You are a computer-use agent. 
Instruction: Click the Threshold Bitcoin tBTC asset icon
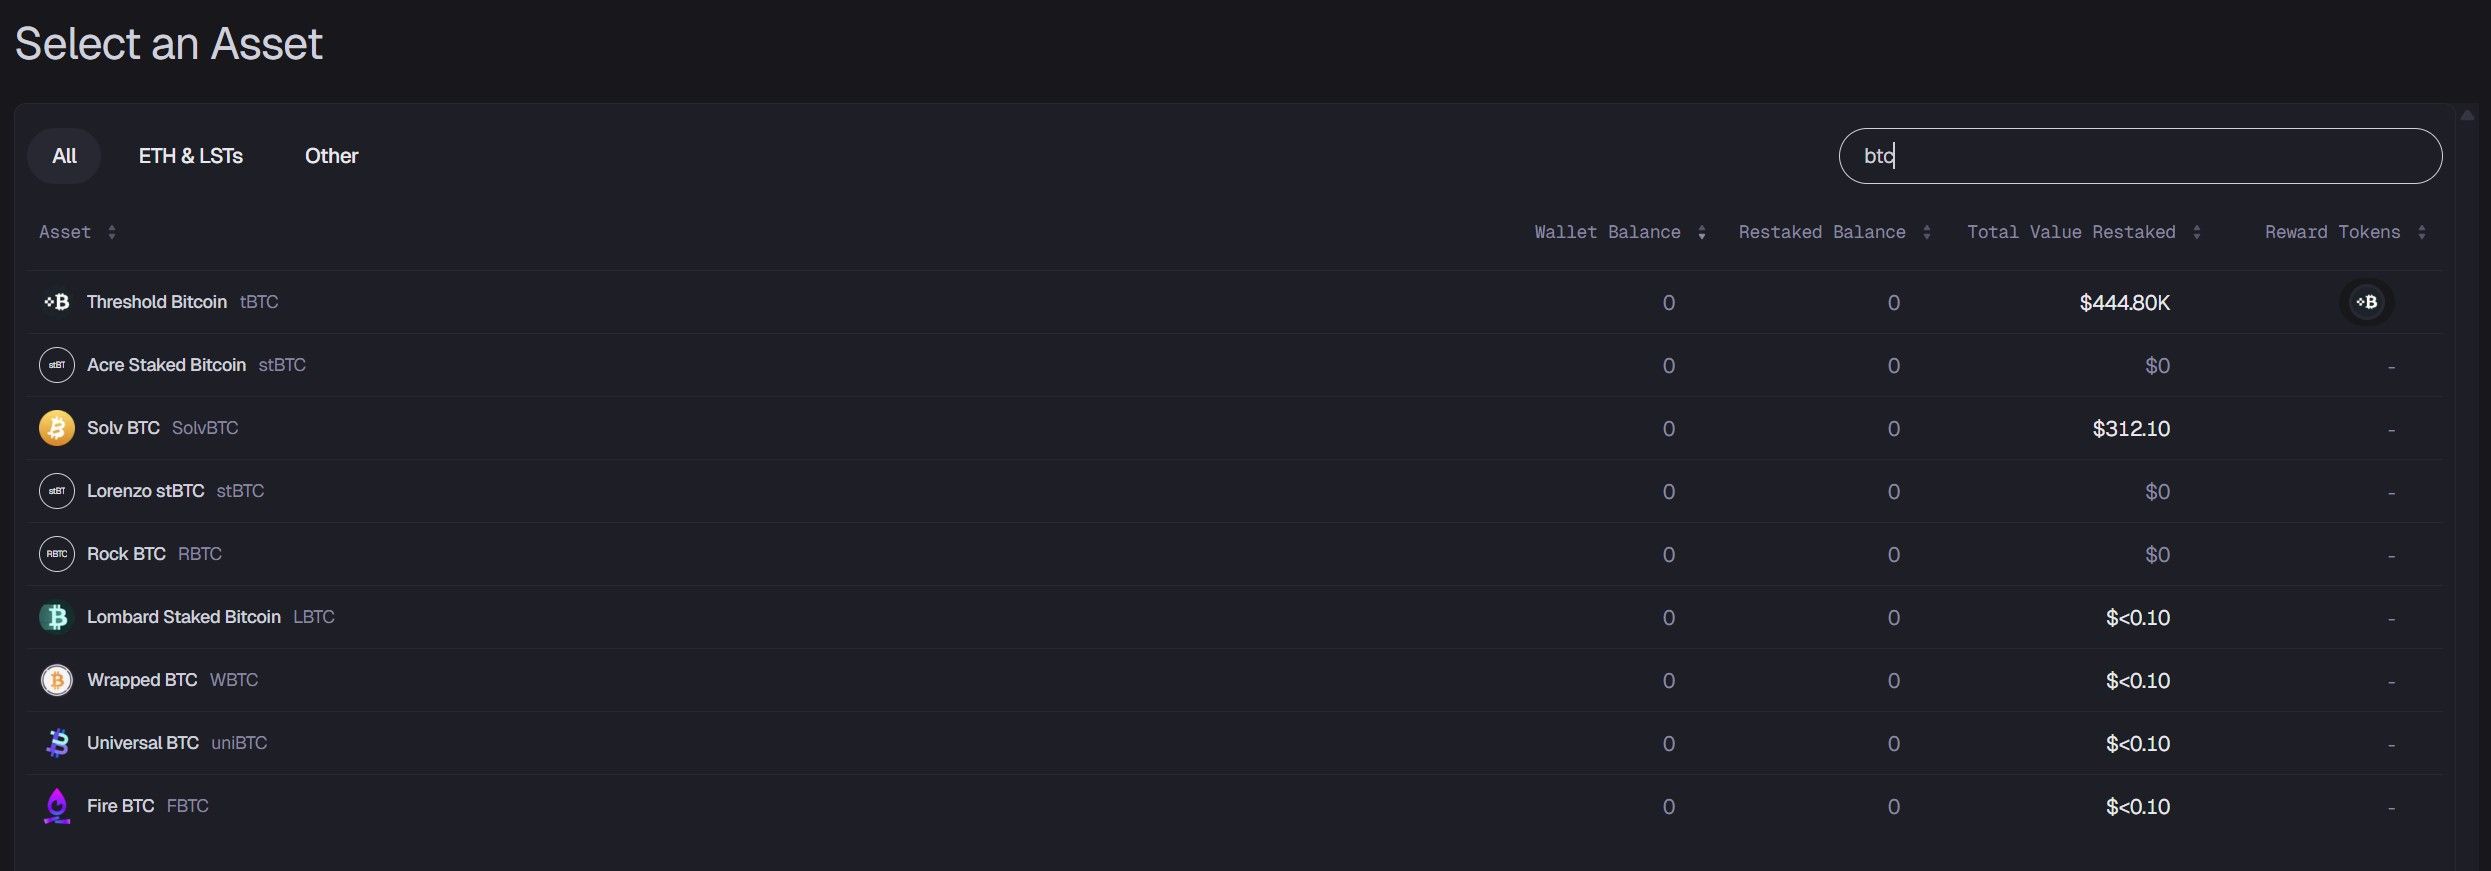click(x=57, y=302)
